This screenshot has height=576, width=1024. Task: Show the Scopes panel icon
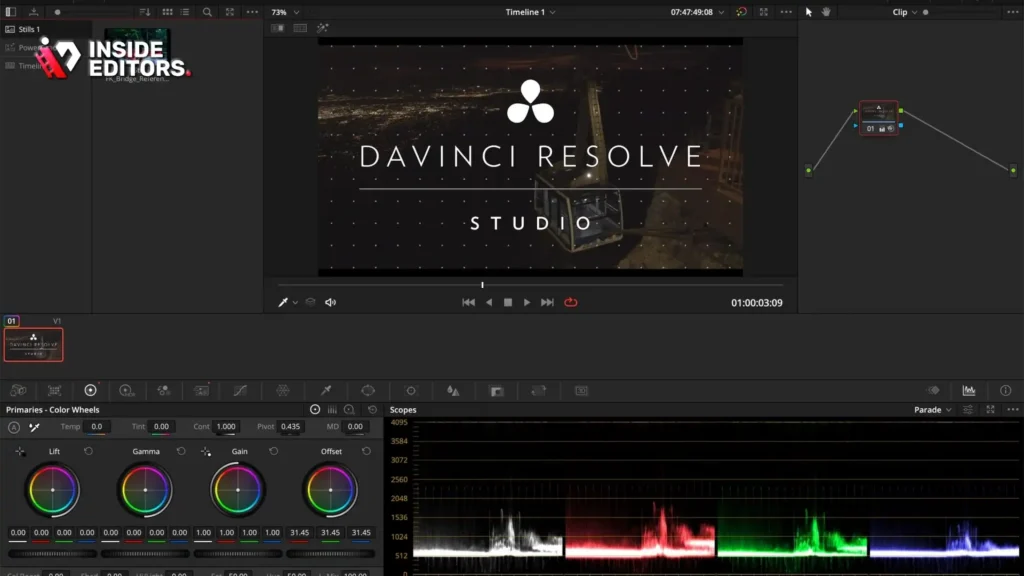(969, 391)
